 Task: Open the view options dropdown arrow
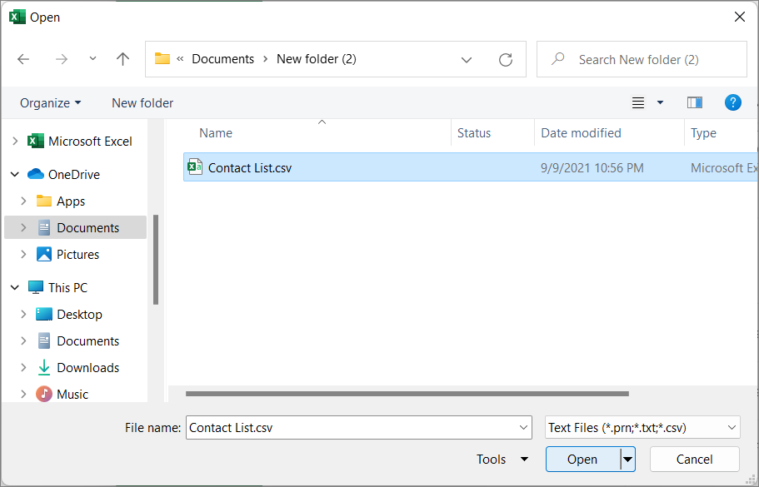point(660,103)
